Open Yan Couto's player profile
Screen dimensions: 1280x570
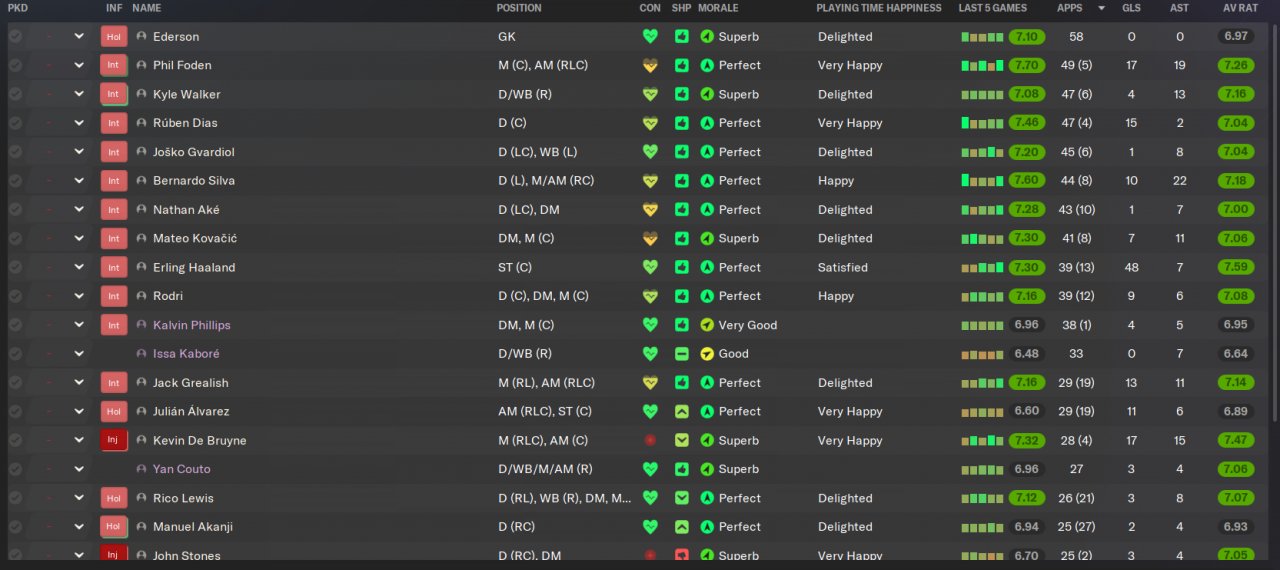tap(181, 470)
